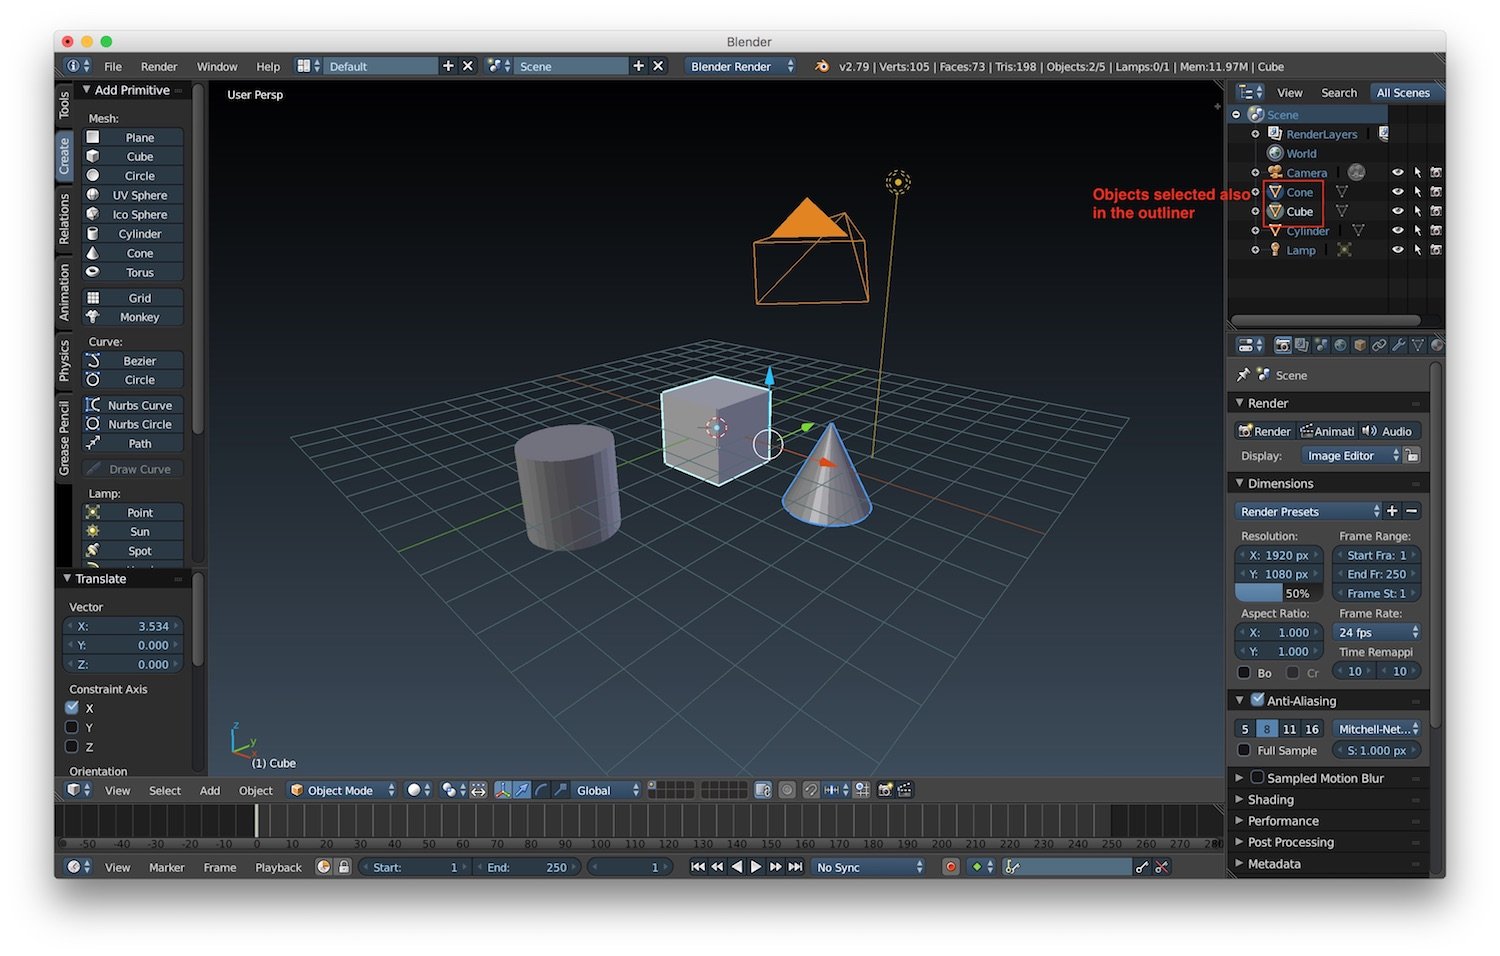Open the 24 fps frame rate dropdown

pos(1377,632)
